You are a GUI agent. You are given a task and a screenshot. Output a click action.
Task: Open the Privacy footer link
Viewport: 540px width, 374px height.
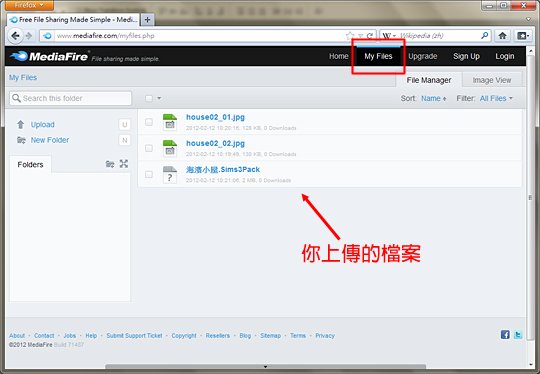coord(325,335)
